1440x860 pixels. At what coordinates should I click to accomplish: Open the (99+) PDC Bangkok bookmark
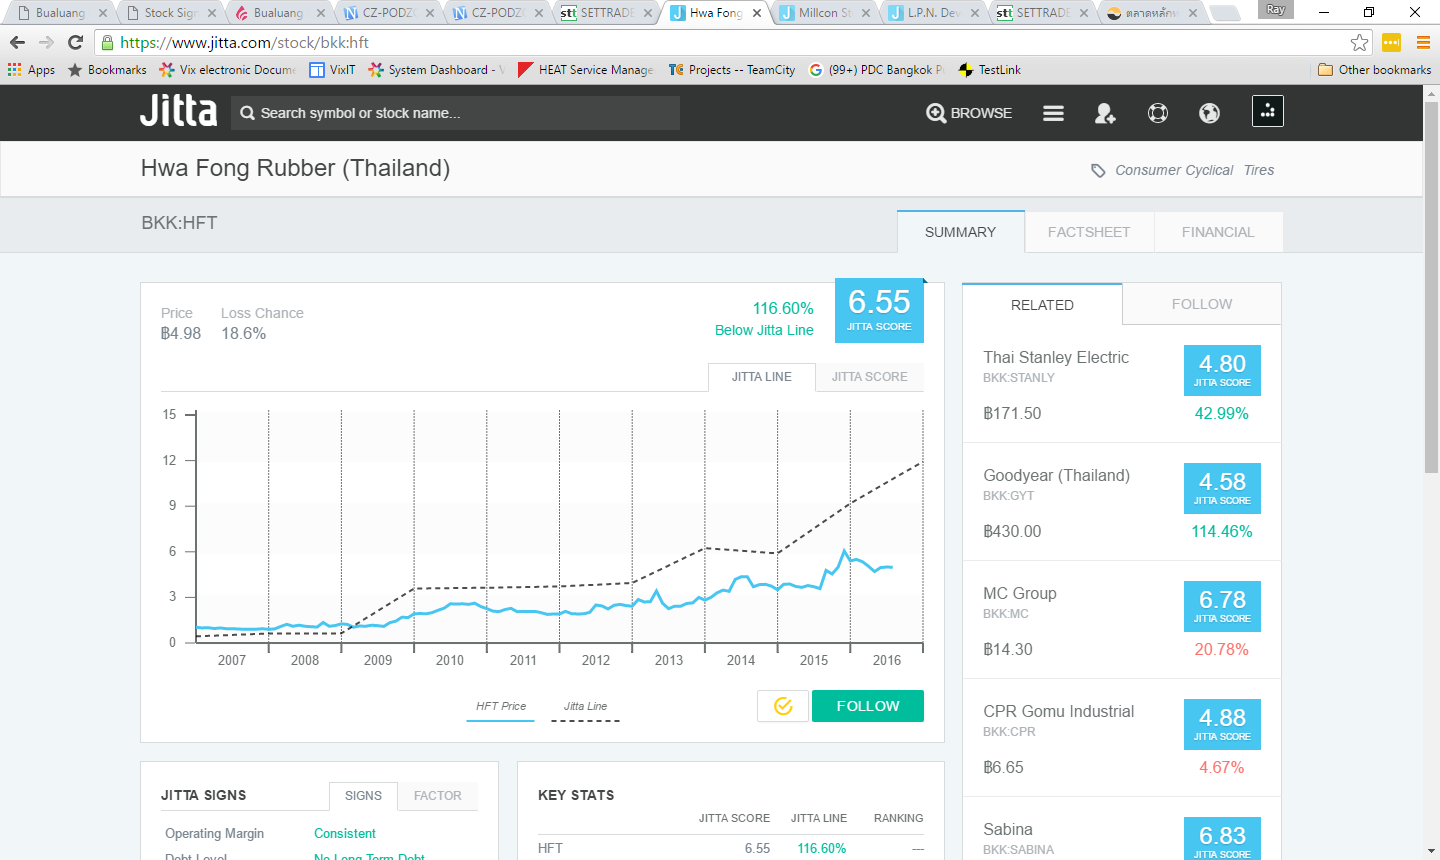pyautogui.click(x=876, y=70)
